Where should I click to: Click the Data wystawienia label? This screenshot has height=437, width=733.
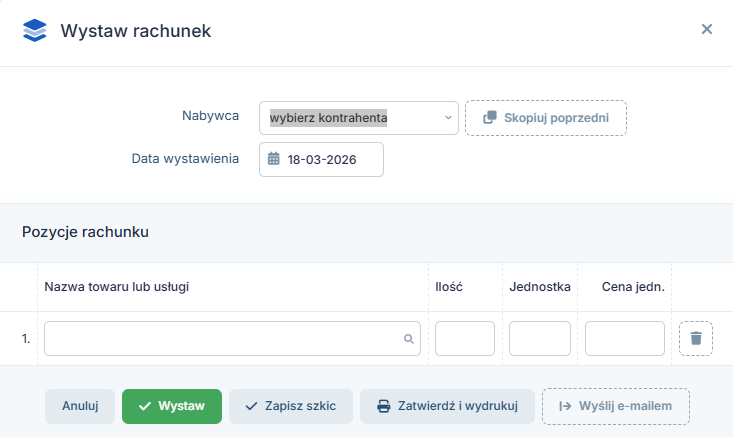pyautogui.click(x=185, y=158)
